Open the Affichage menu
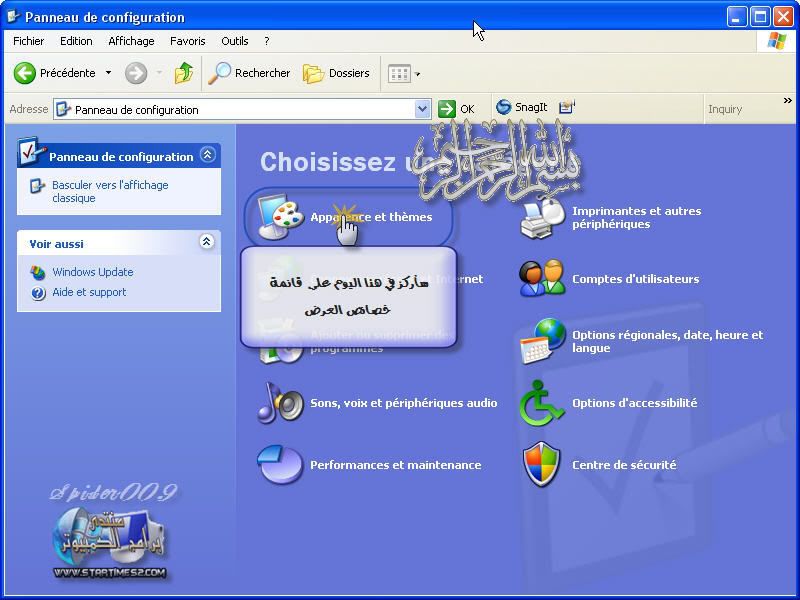Screen dimensions: 800x600 [x=131, y=41]
